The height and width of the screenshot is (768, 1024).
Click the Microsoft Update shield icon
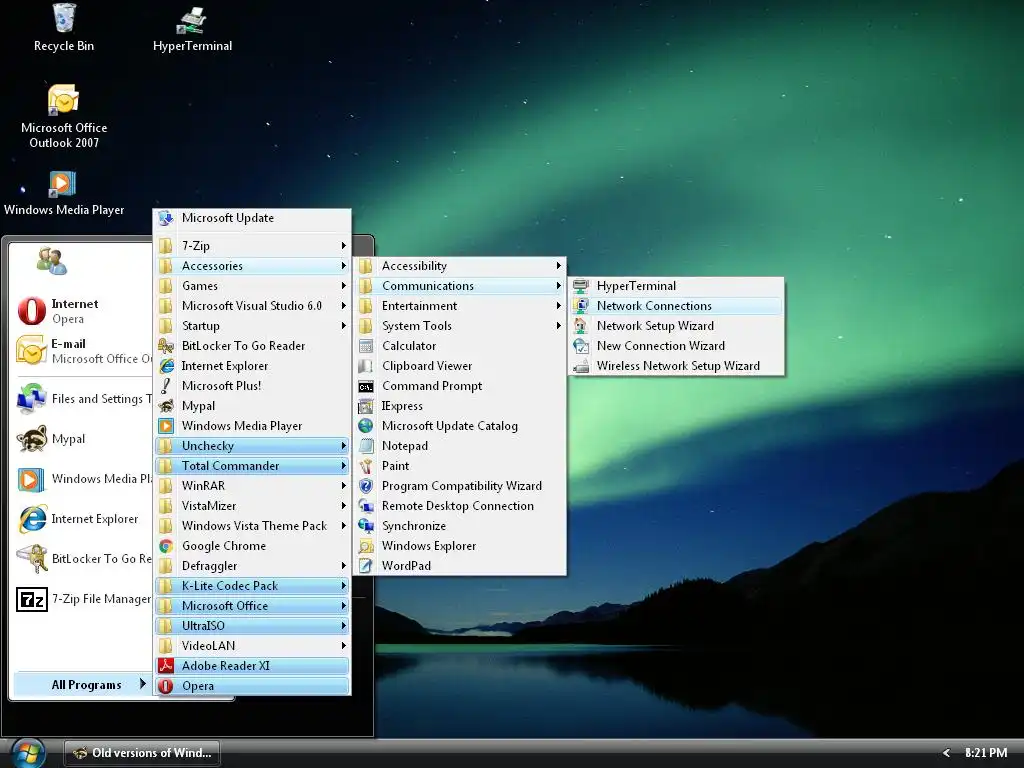click(166, 218)
